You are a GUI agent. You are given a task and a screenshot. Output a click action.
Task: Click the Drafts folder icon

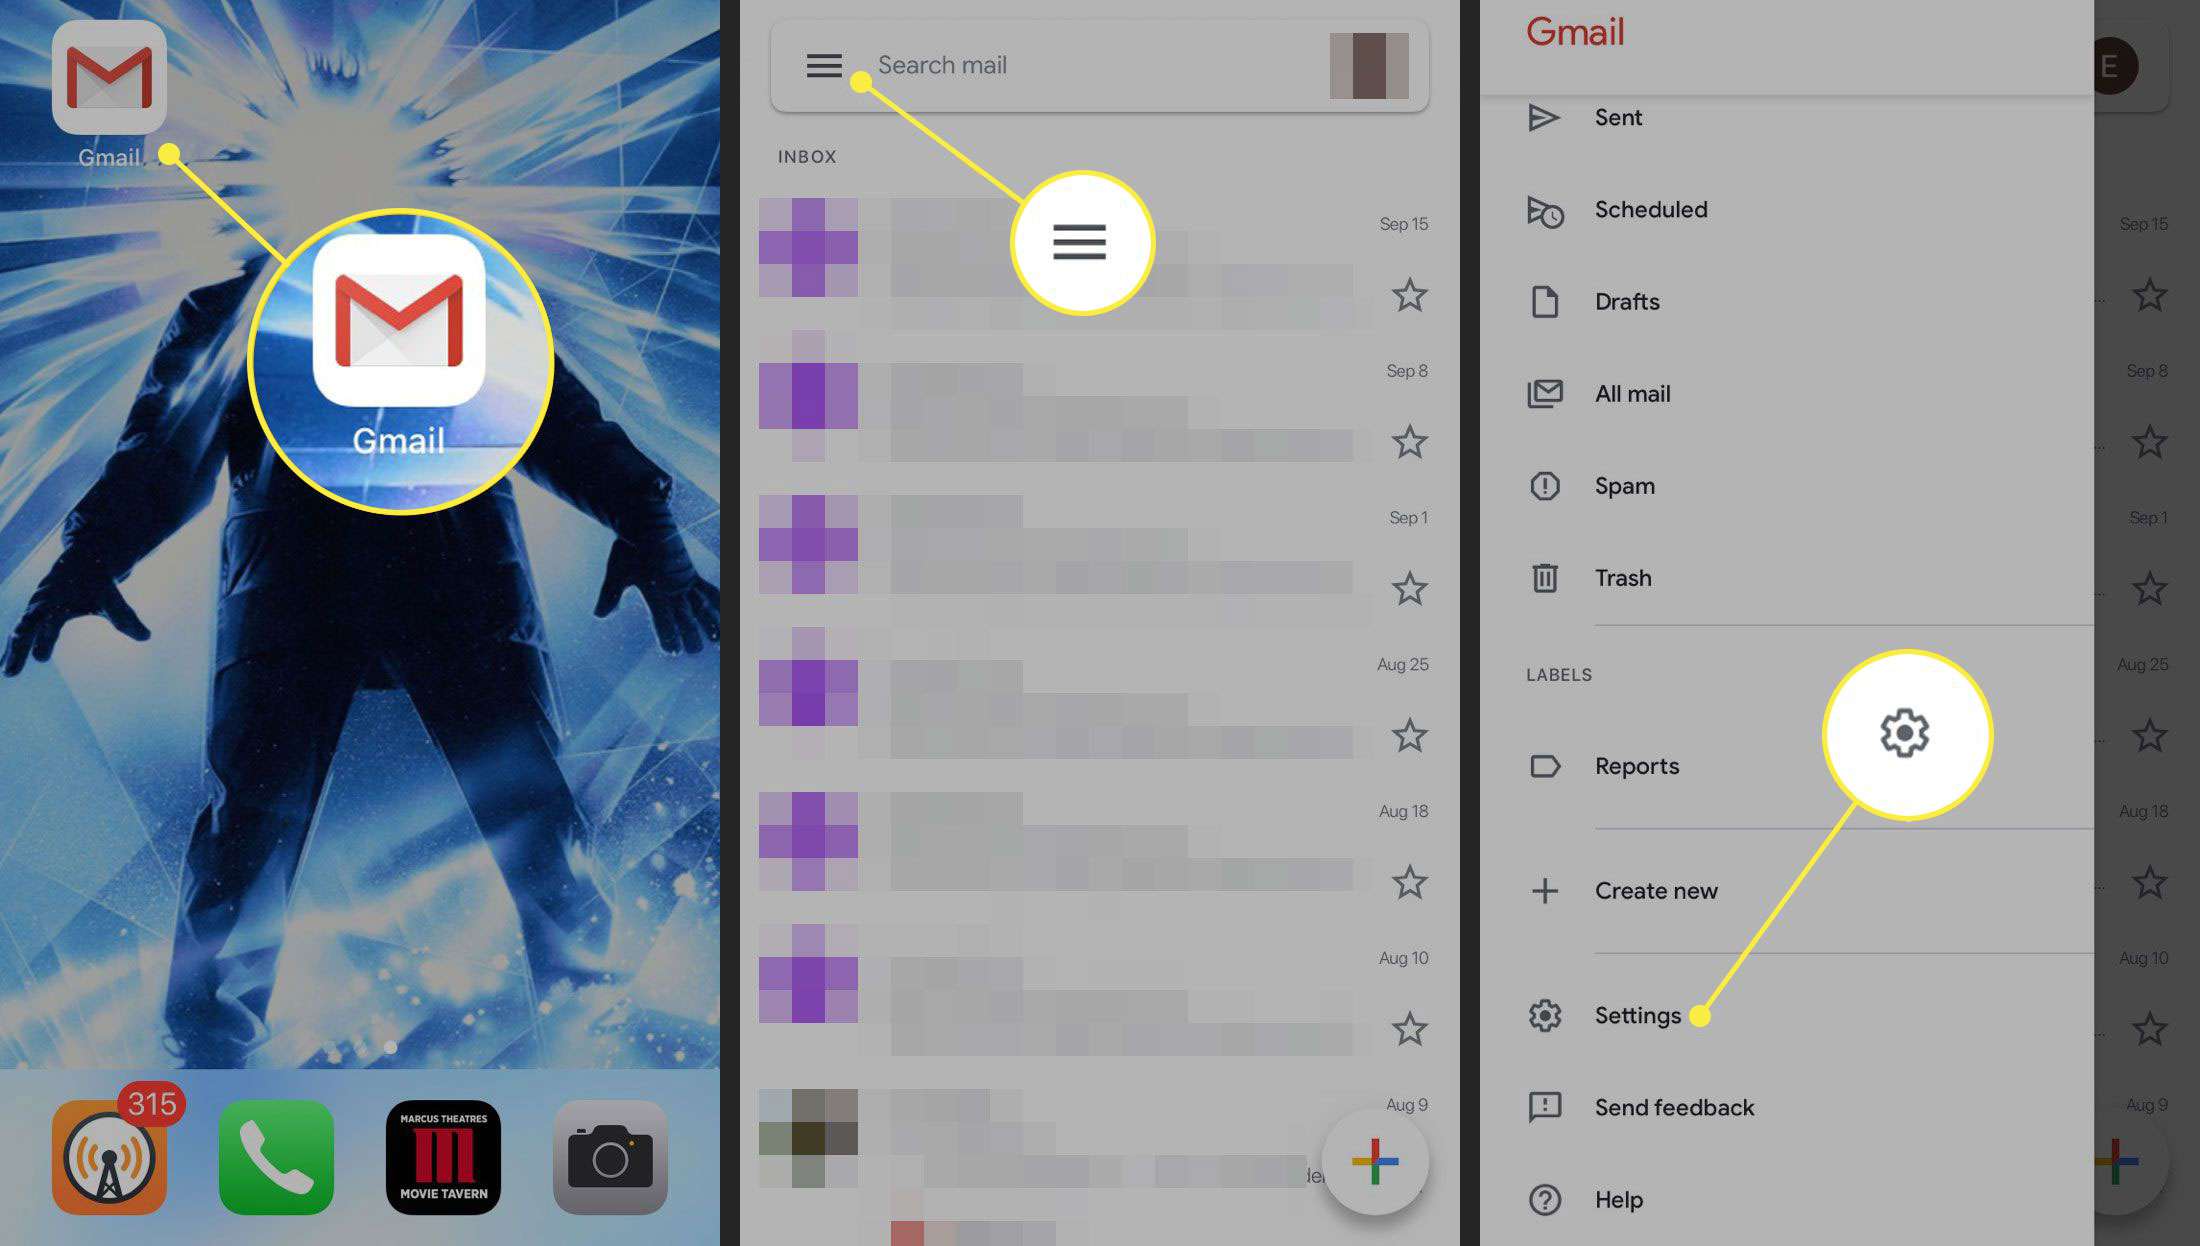[x=1547, y=301]
